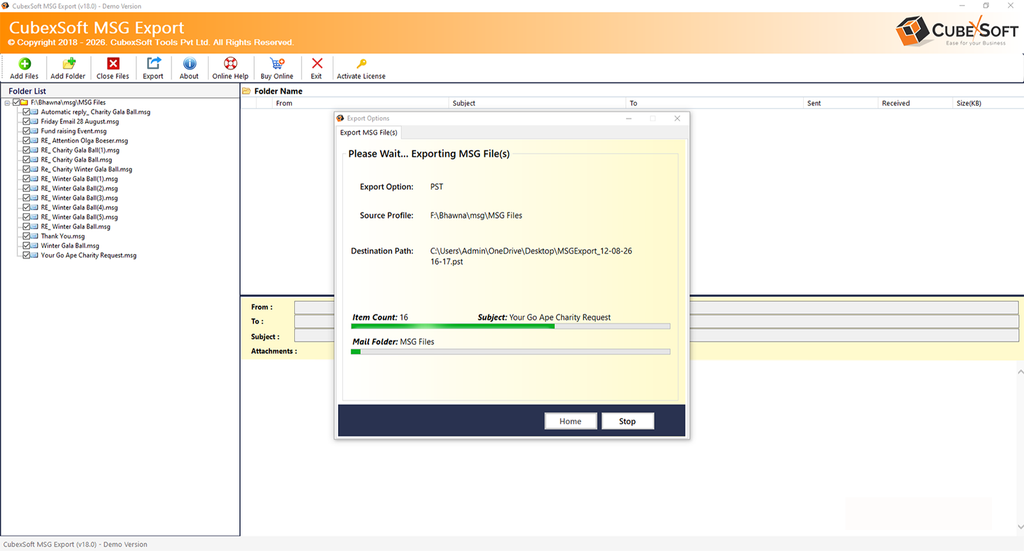The height and width of the screenshot is (551, 1024).
Task: Click mail icon of Your Go Ape Charity Request.msg
Action: [35, 255]
